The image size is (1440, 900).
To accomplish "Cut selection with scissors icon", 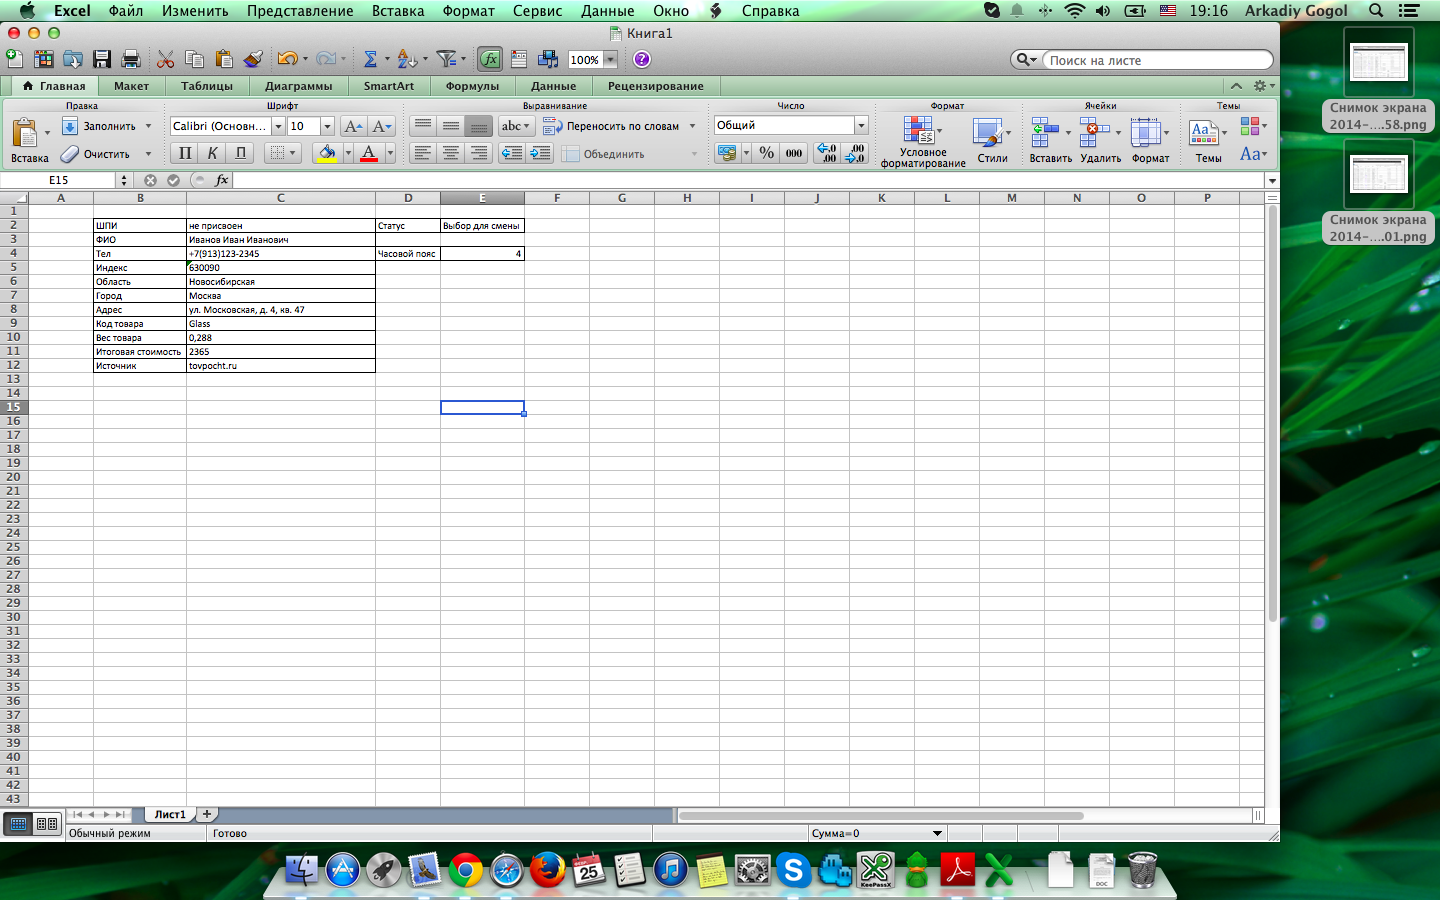I will [x=166, y=59].
